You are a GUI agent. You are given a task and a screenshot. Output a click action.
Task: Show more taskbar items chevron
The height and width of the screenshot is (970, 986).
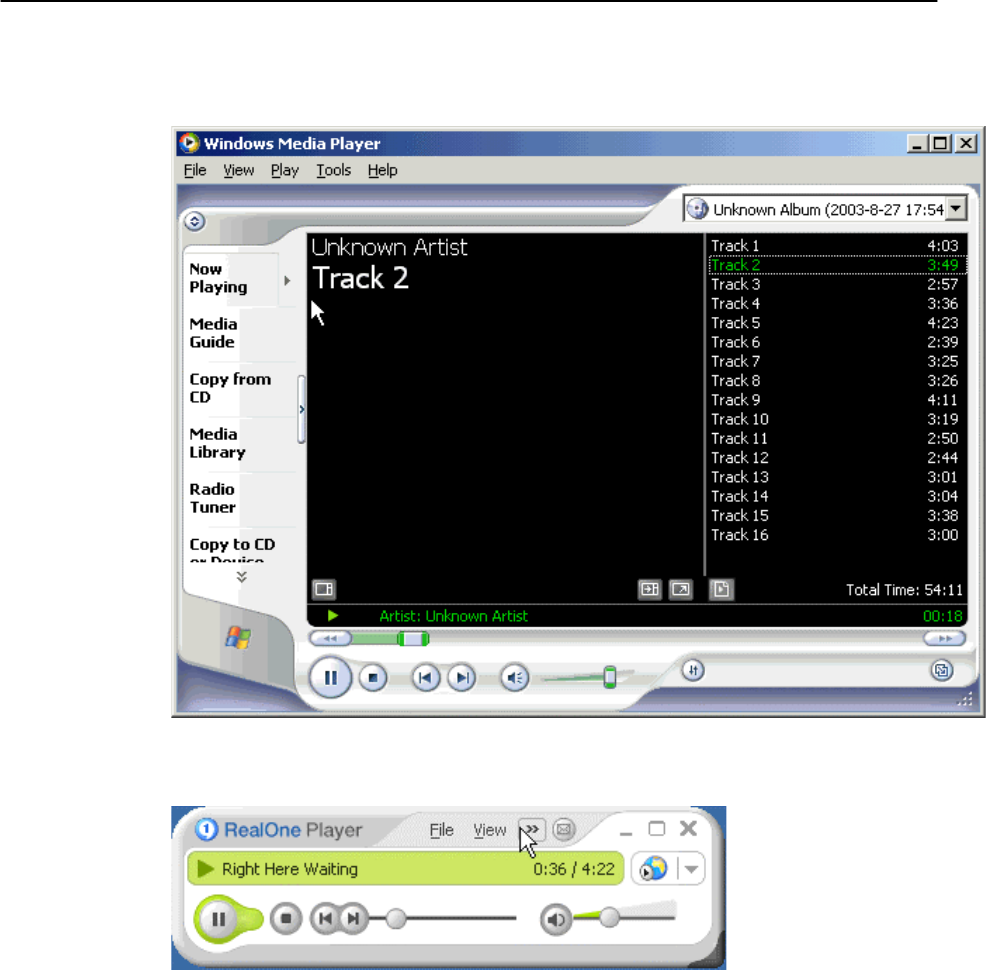pos(241,576)
